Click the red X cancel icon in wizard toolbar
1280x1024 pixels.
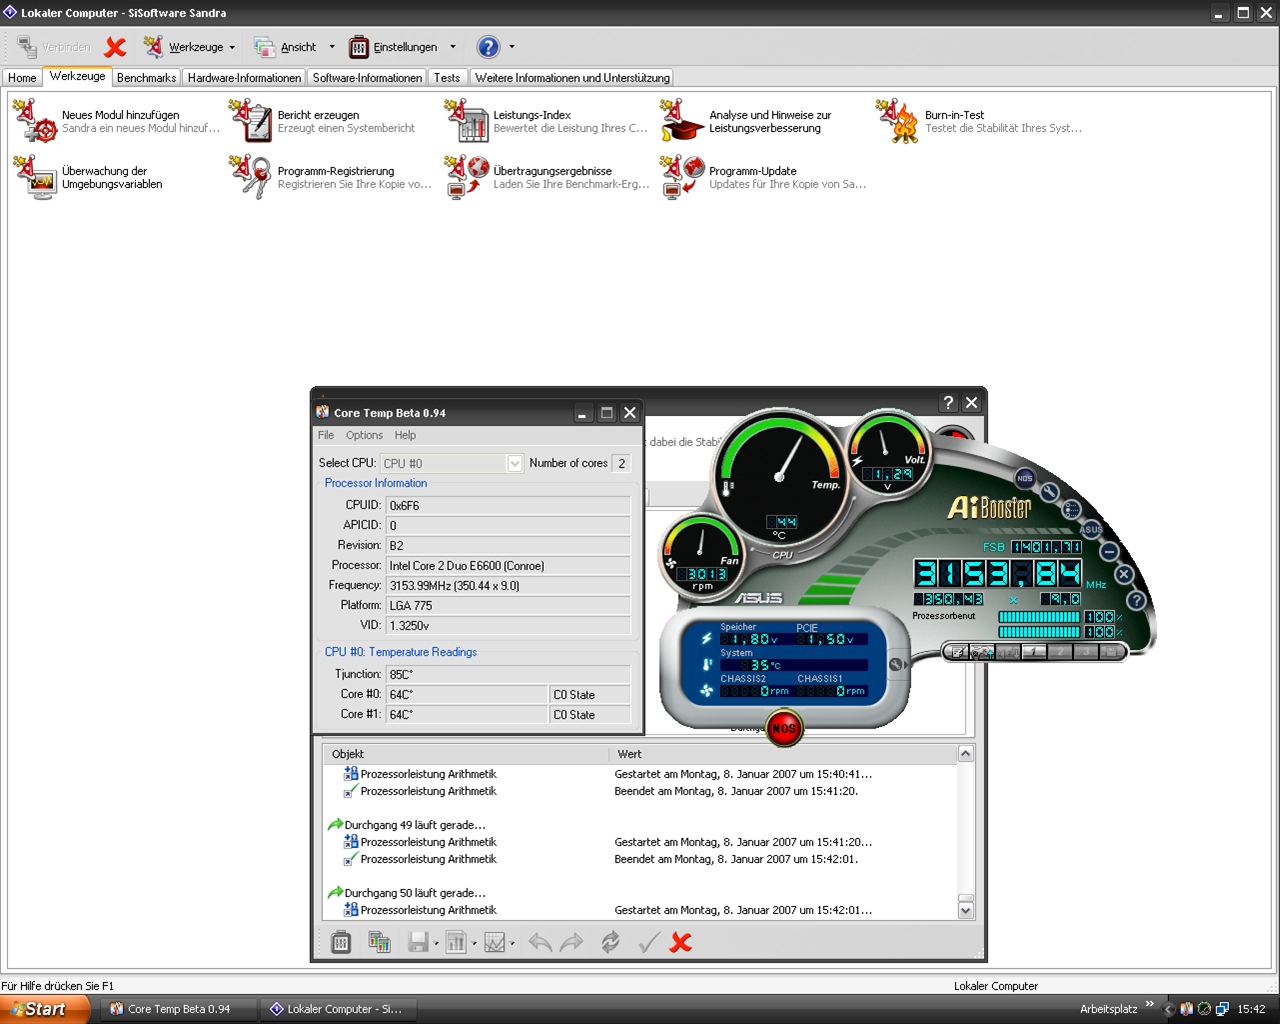[x=681, y=942]
